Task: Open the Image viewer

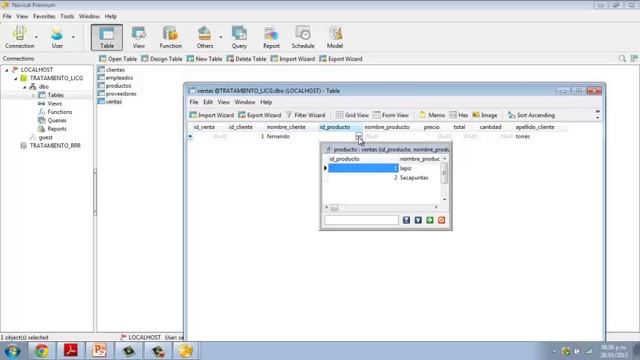Action: pyautogui.click(x=485, y=115)
